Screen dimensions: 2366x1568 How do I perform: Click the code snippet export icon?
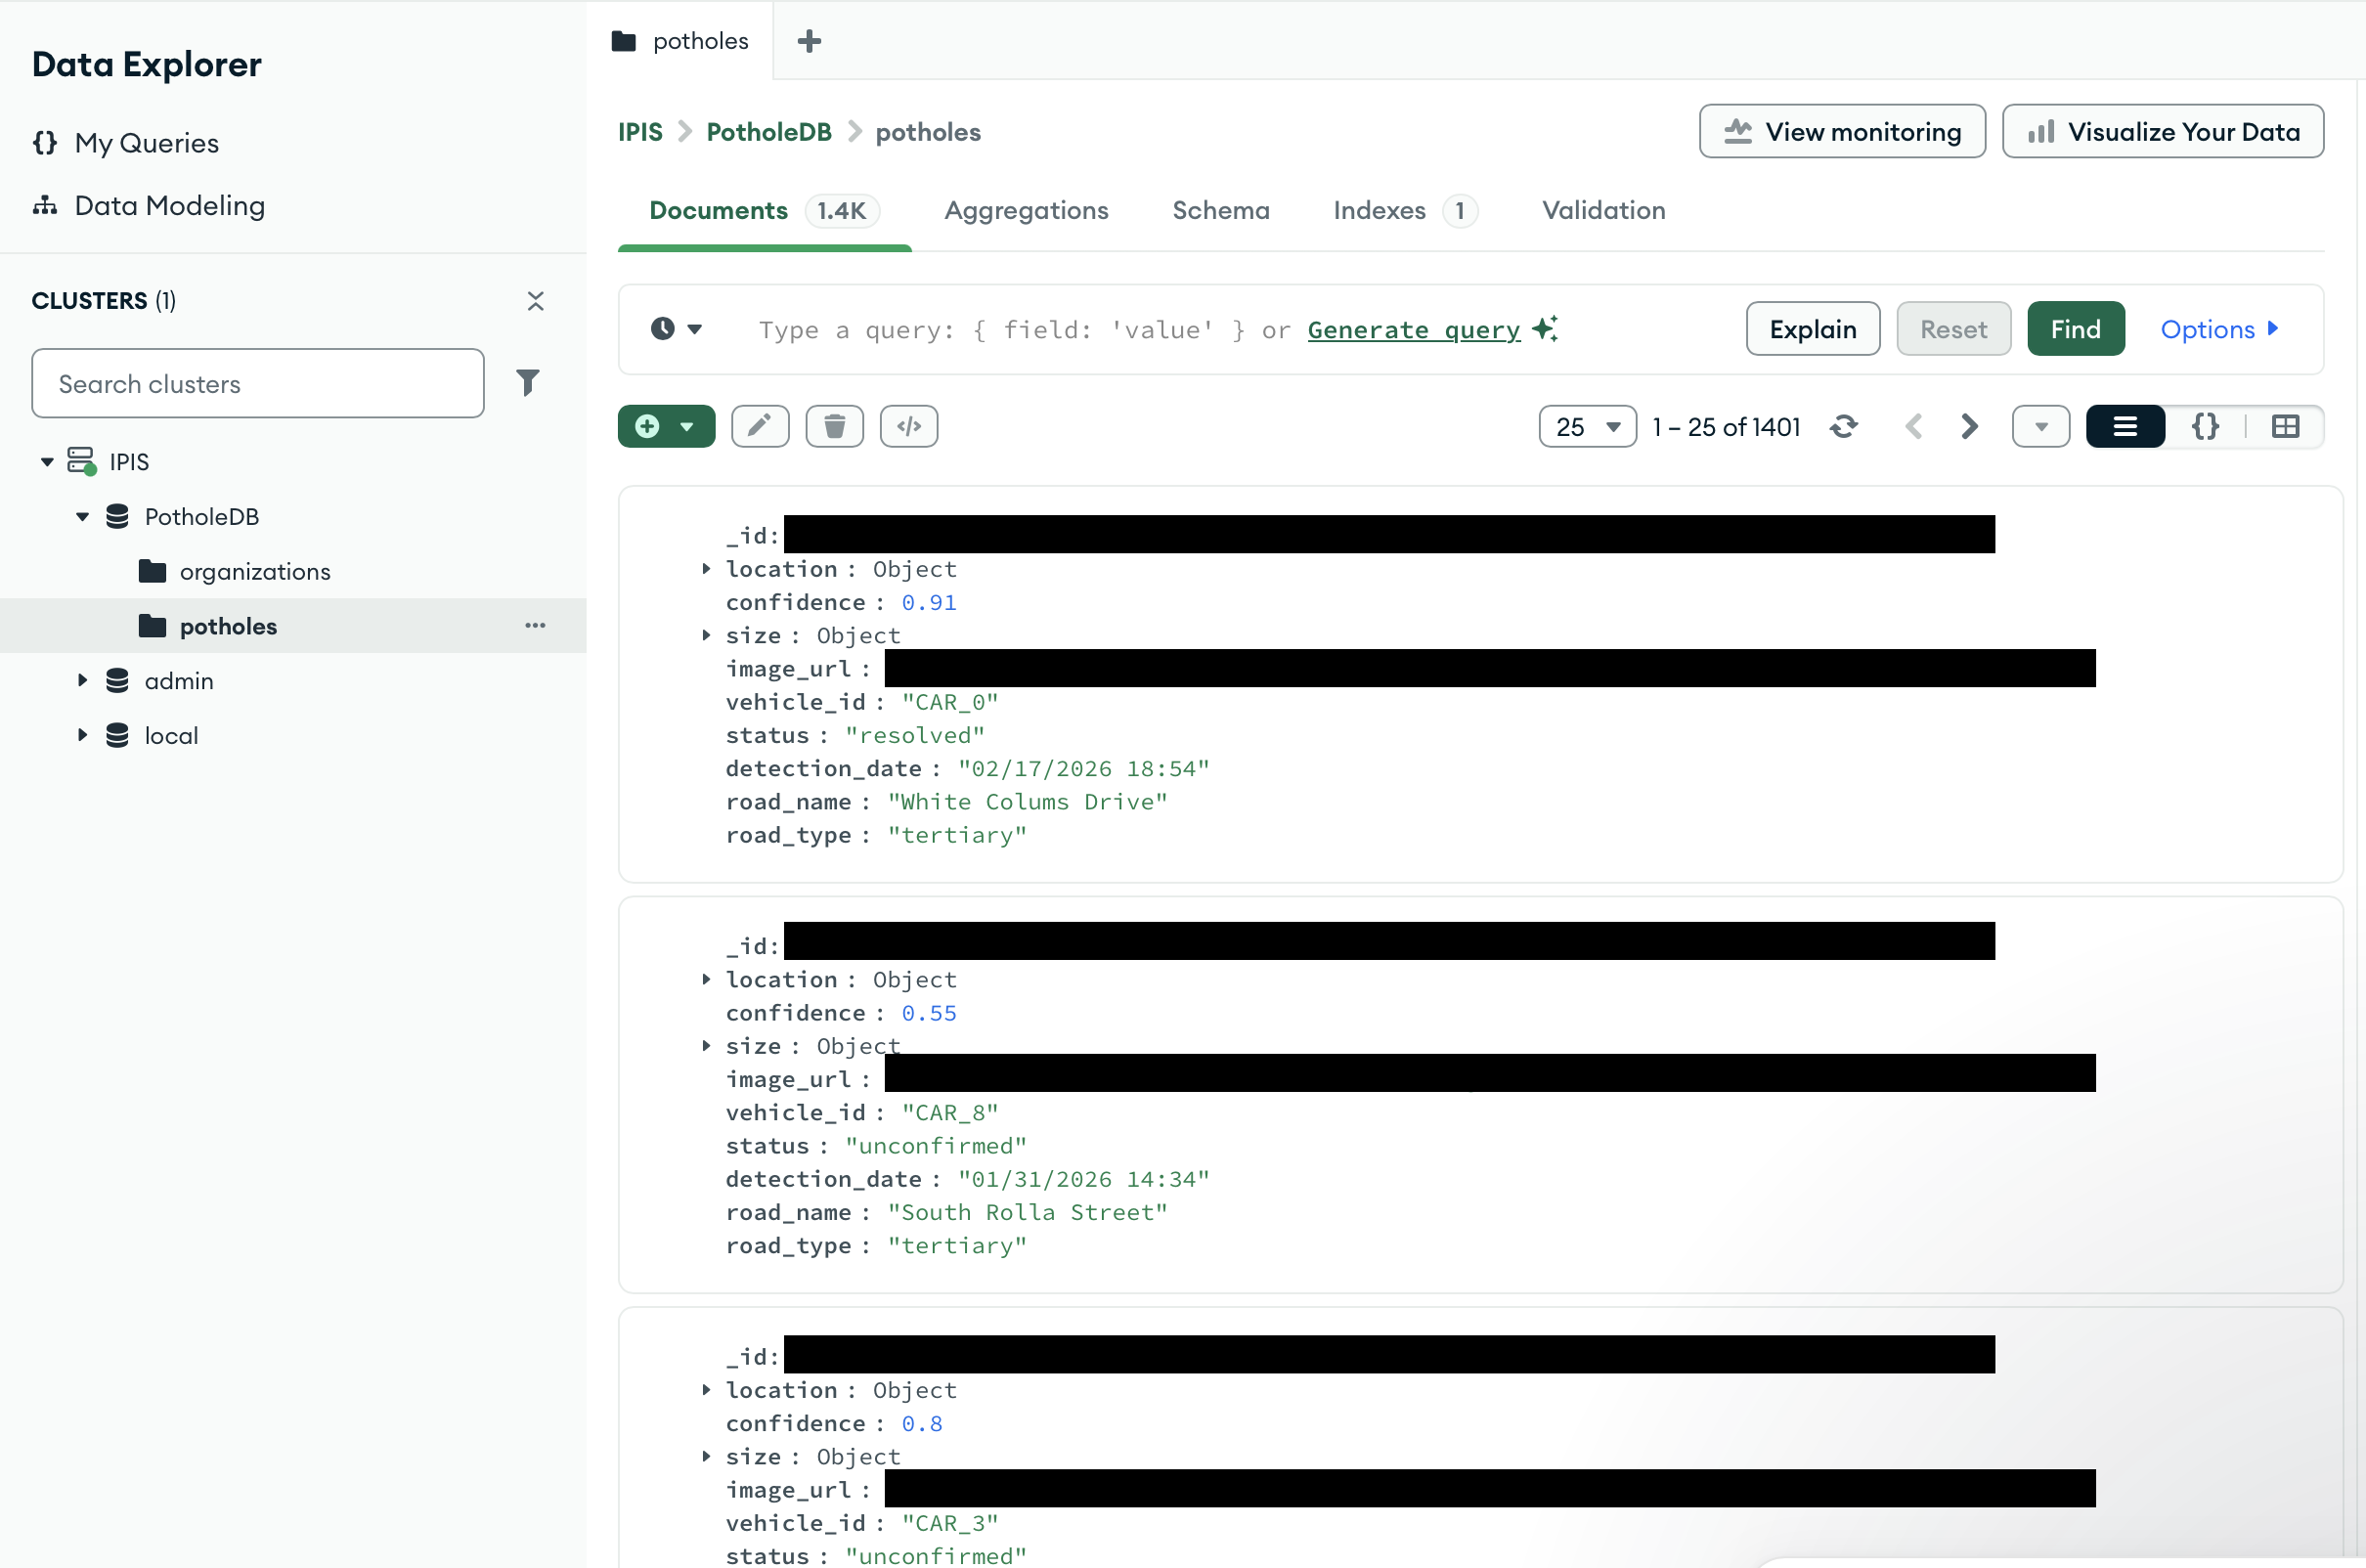(908, 427)
